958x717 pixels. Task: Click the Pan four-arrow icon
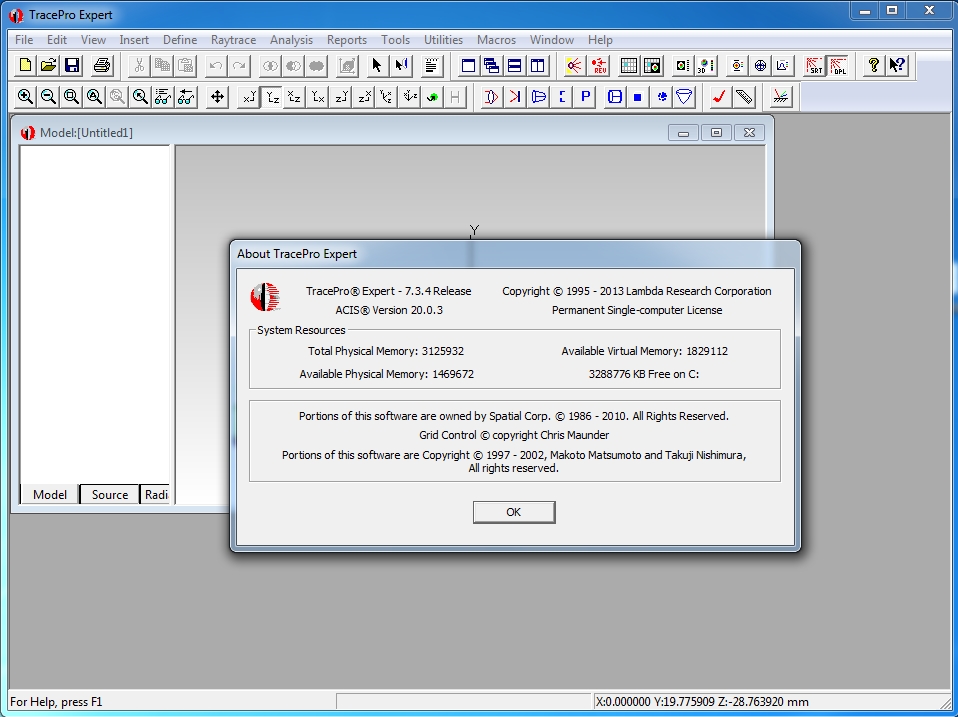point(217,96)
